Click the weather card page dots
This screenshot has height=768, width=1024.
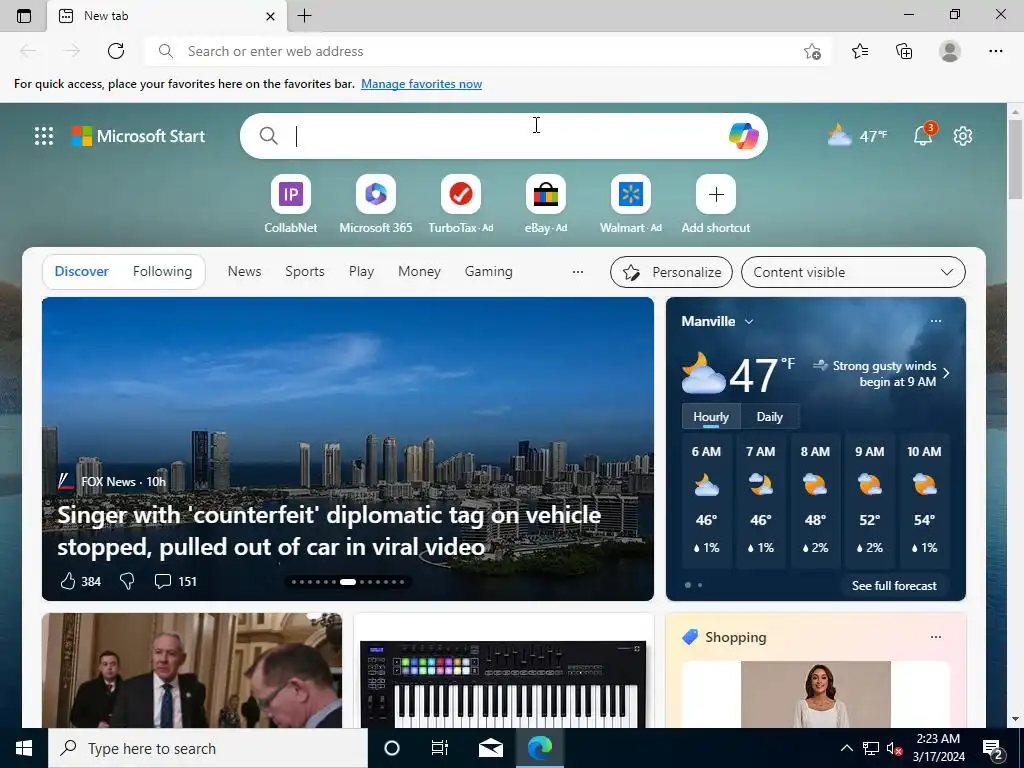[x=694, y=585]
